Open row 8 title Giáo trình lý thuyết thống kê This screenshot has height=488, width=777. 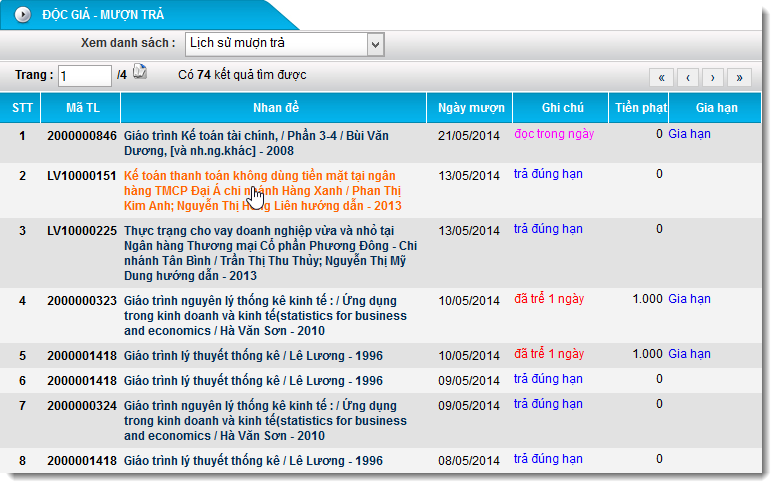tap(253, 461)
